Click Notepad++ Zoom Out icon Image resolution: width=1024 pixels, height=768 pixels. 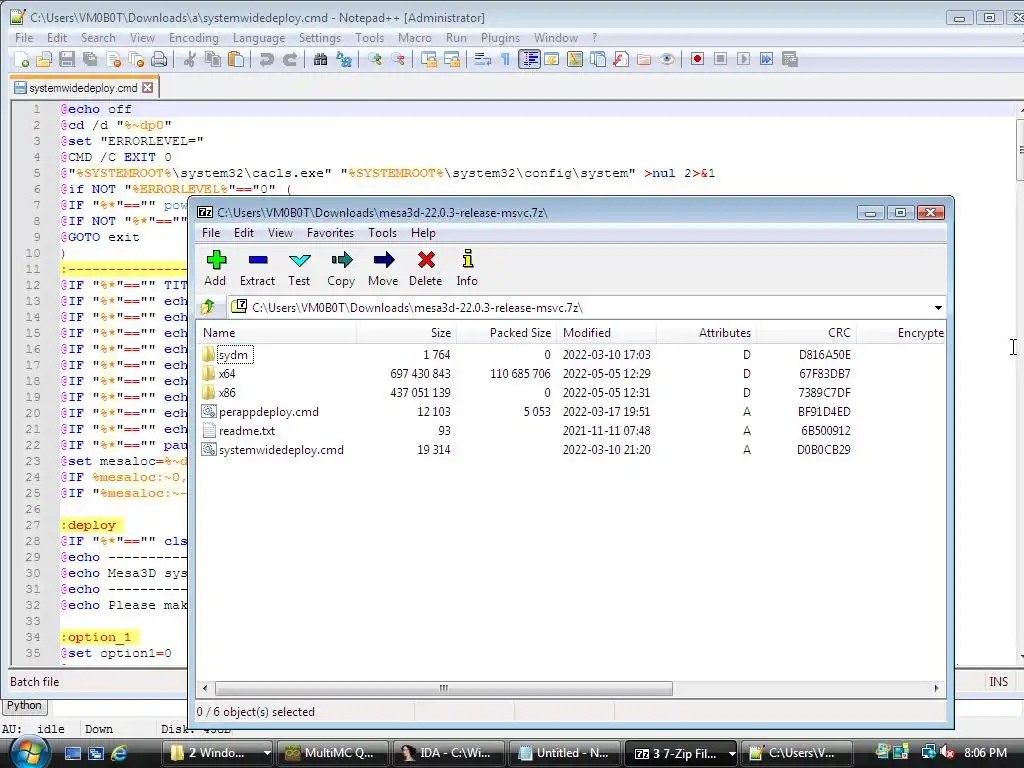398,60
